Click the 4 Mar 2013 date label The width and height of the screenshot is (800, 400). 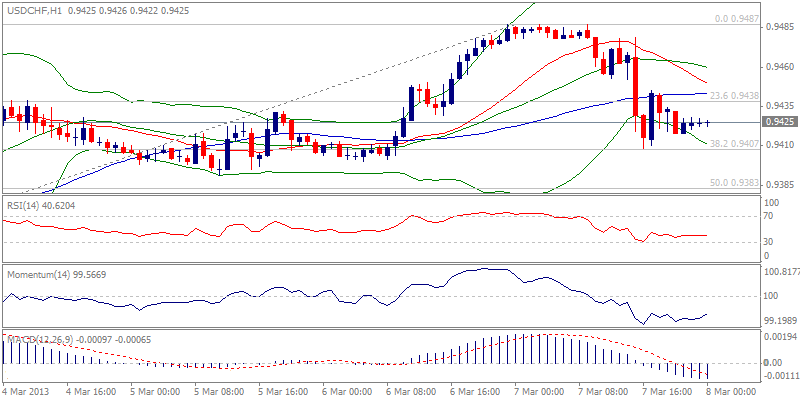click(x=28, y=391)
